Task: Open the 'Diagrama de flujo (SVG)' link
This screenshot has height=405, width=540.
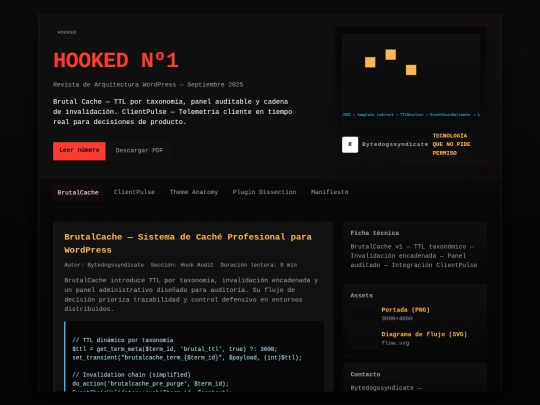Action: (x=424, y=334)
